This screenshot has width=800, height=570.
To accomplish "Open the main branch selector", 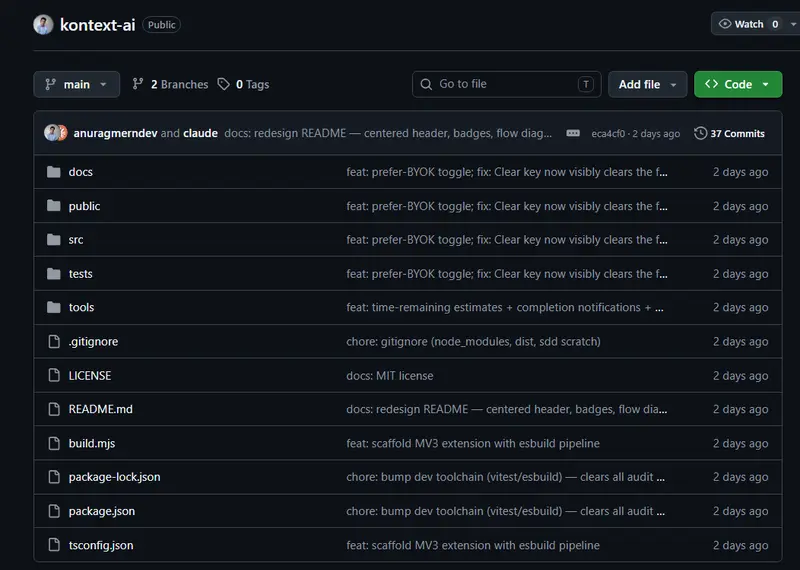I will coord(77,84).
